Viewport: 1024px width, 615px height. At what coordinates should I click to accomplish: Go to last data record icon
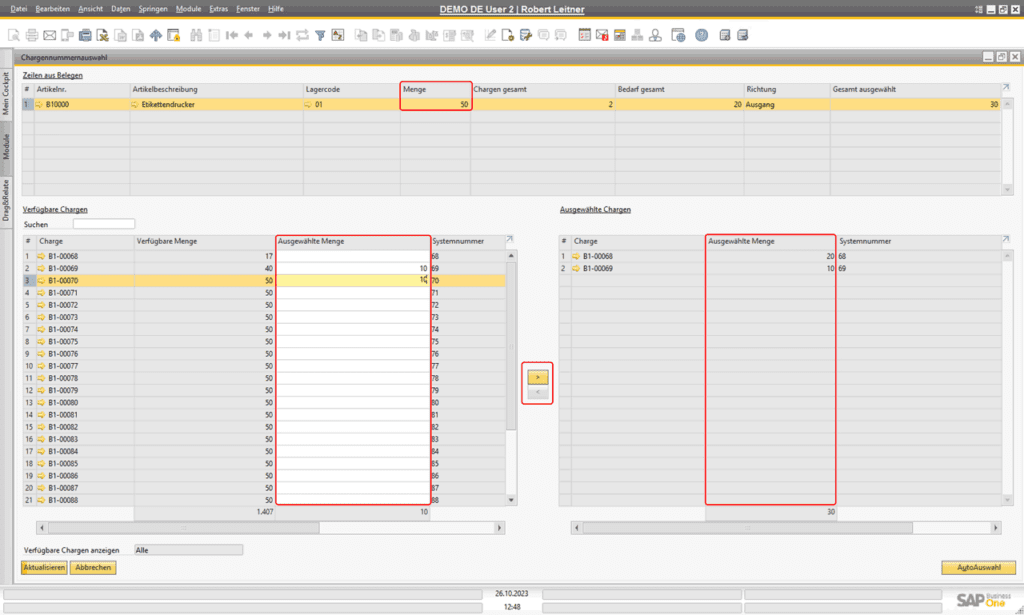click(284, 35)
